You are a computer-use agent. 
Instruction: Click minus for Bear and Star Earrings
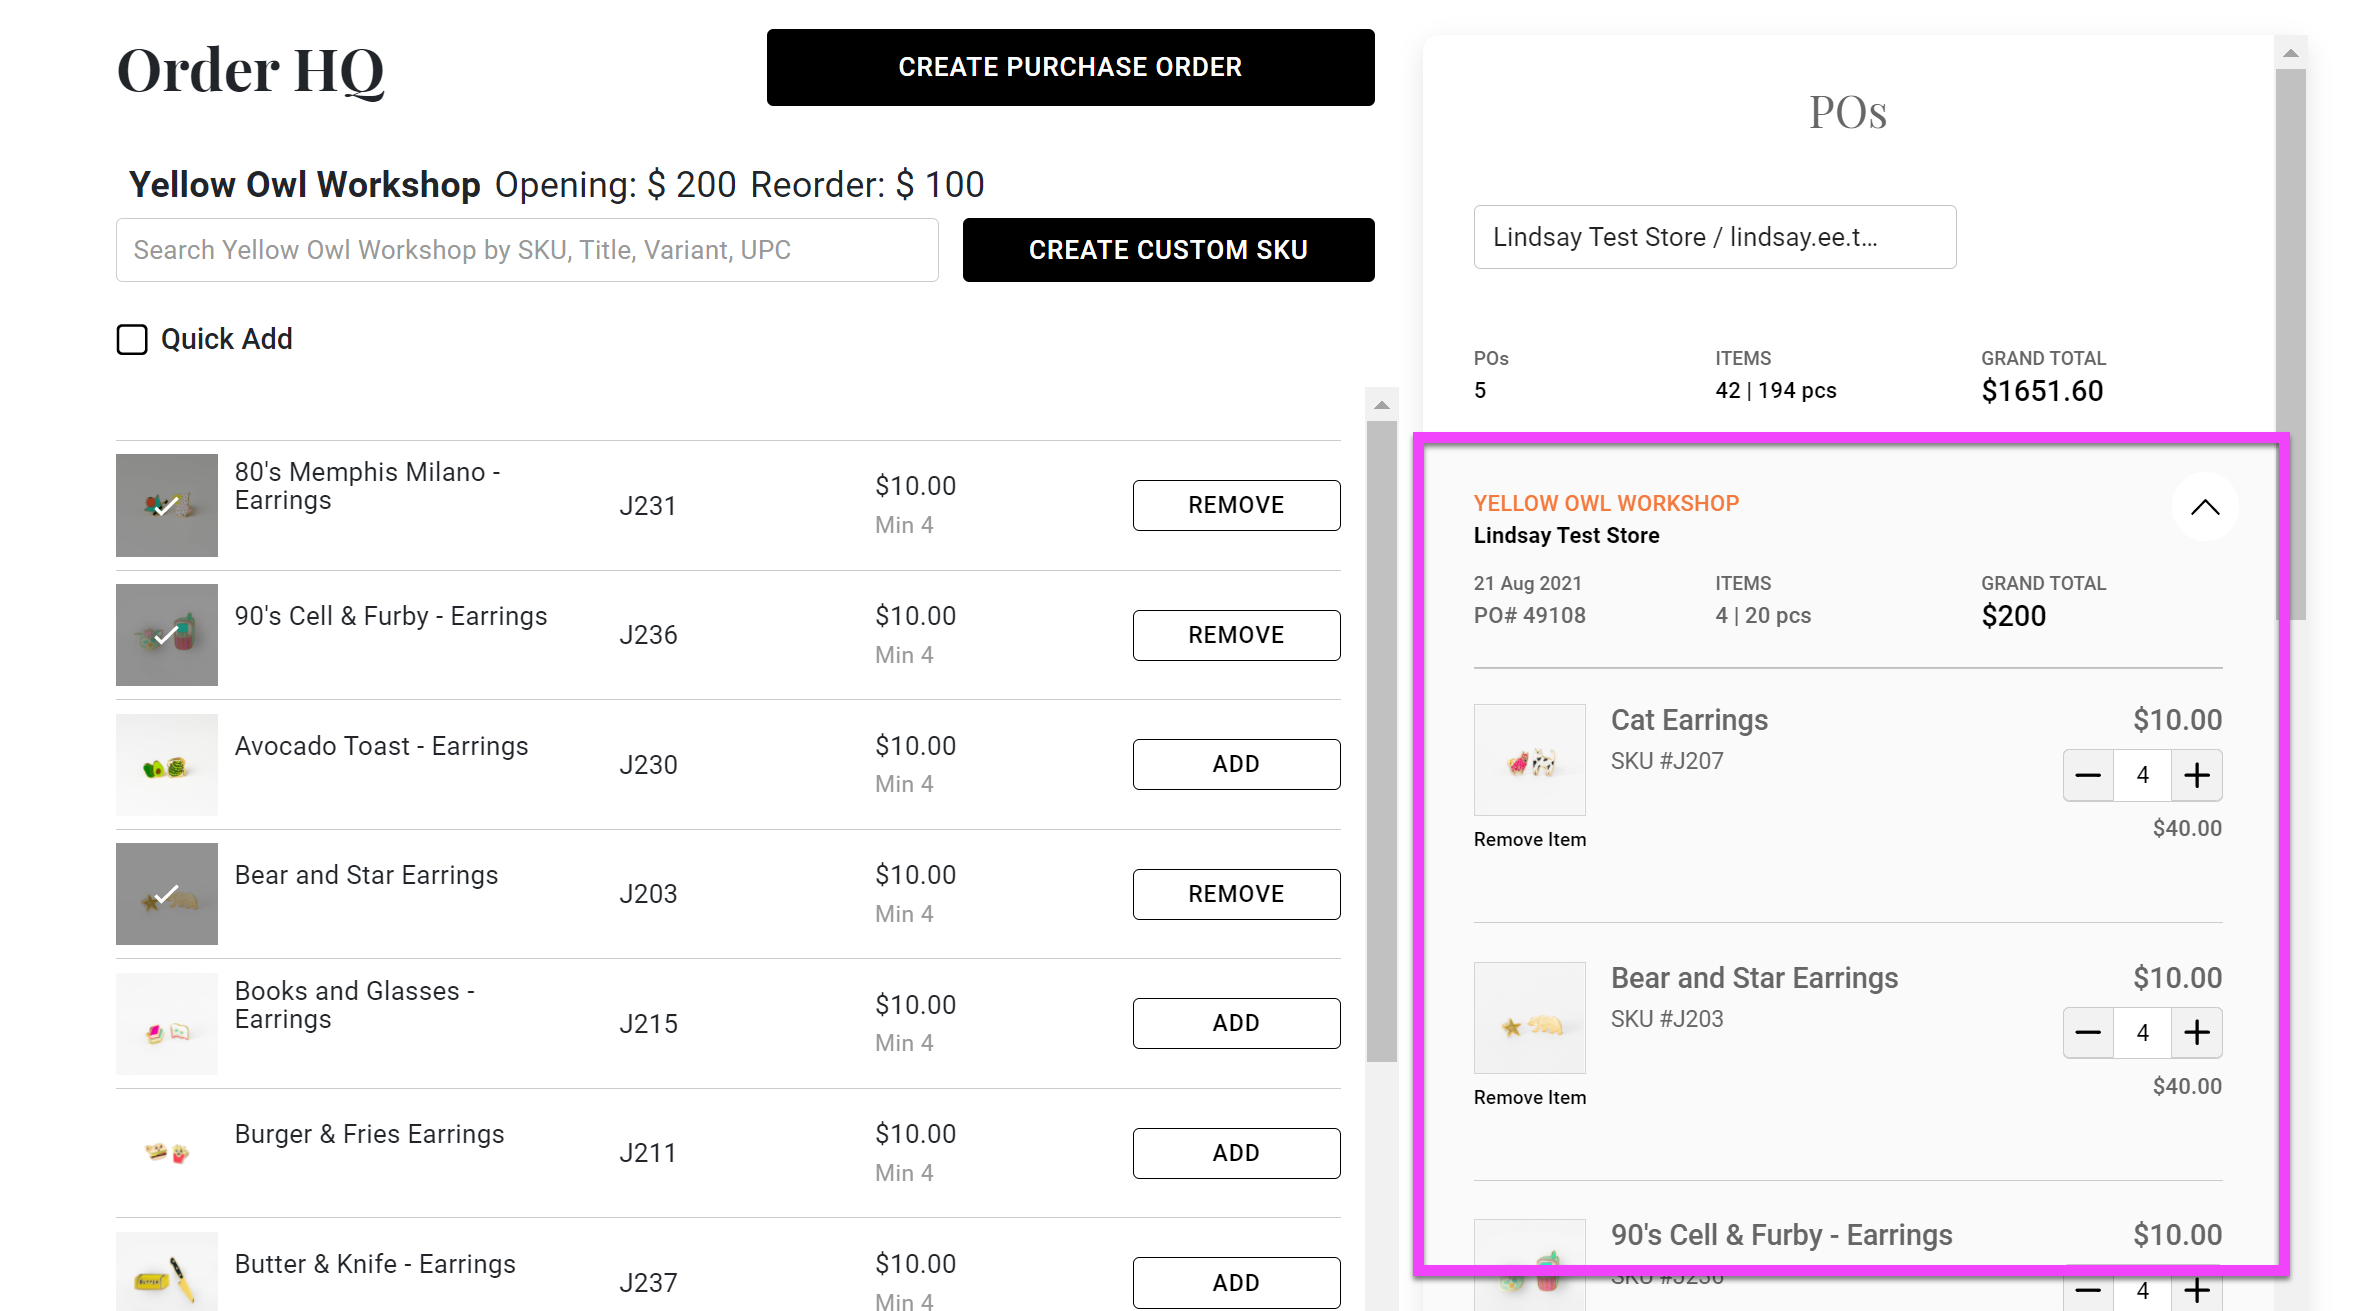2088,1032
